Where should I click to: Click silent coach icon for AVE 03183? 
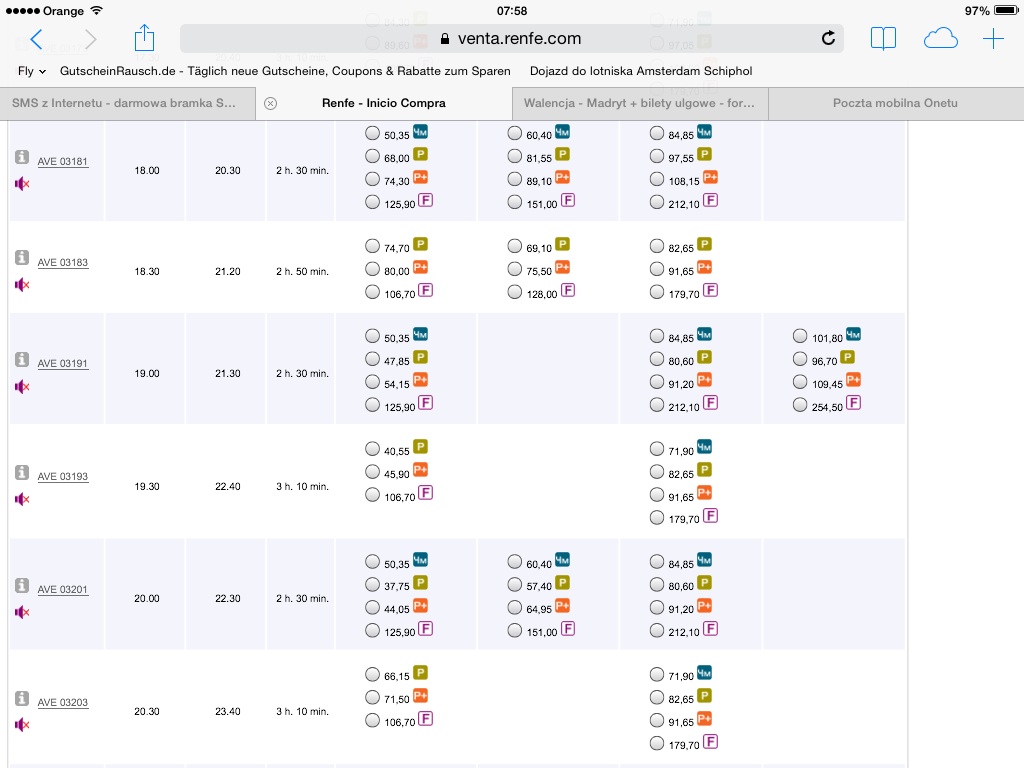tap(22, 285)
